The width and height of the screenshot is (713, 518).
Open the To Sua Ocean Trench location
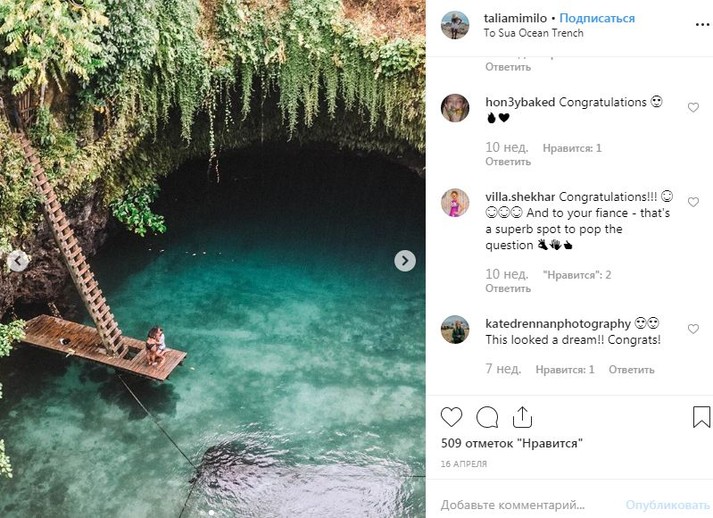[x=534, y=33]
